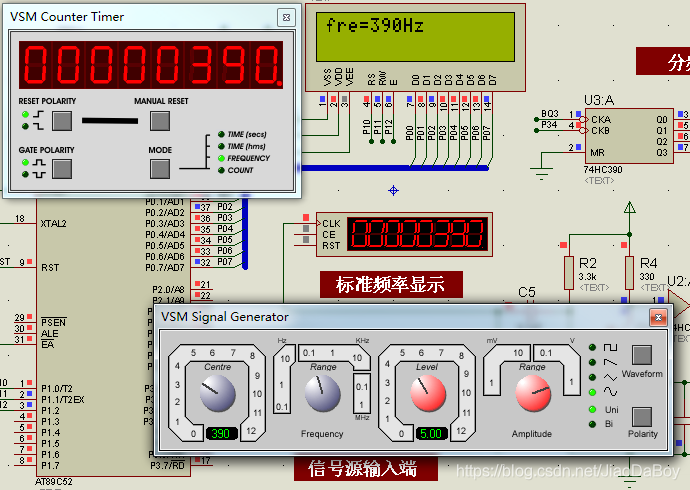Close the VSM Signal Generator window

coord(657,317)
